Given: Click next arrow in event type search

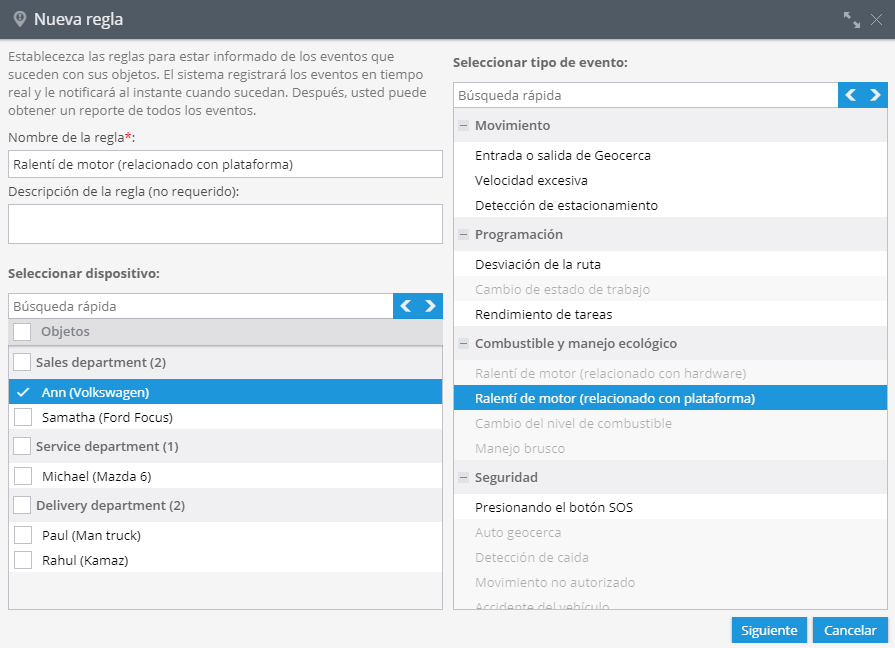Looking at the screenshot, I should [x=875, y=95].
